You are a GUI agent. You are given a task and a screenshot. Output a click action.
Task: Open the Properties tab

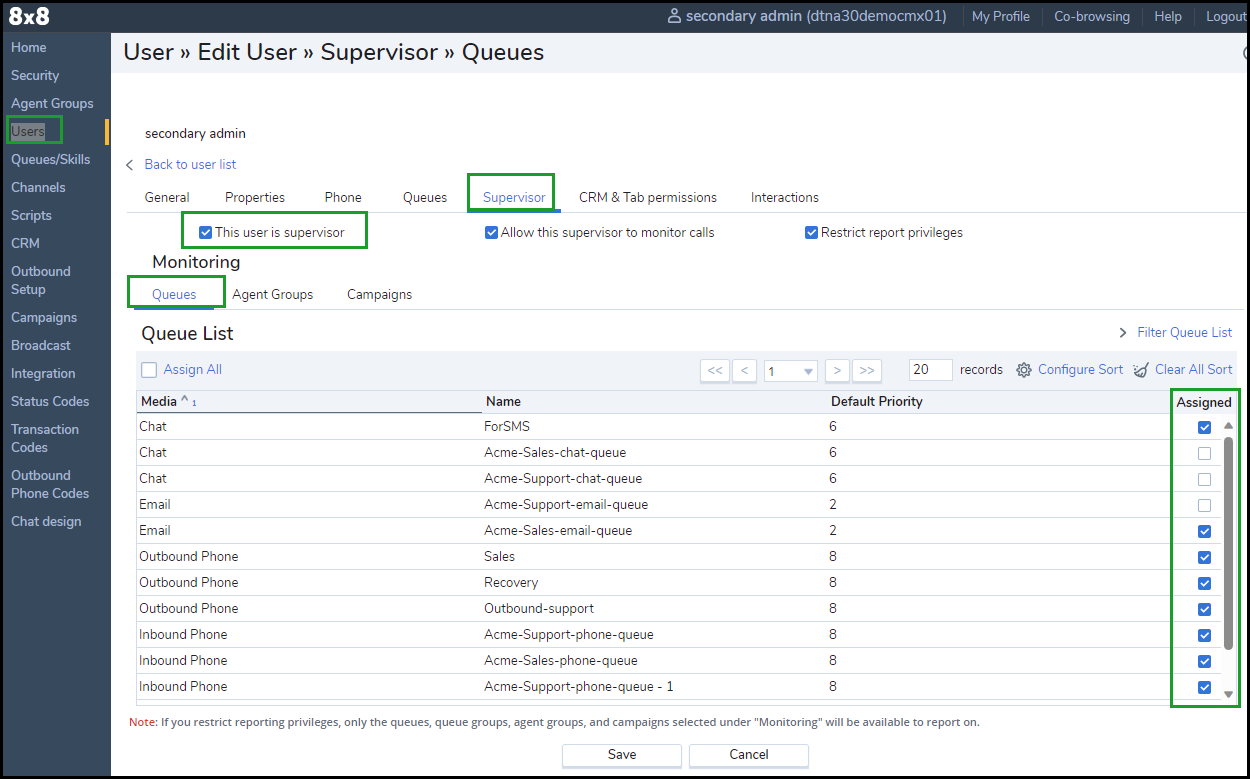(255, 197)
